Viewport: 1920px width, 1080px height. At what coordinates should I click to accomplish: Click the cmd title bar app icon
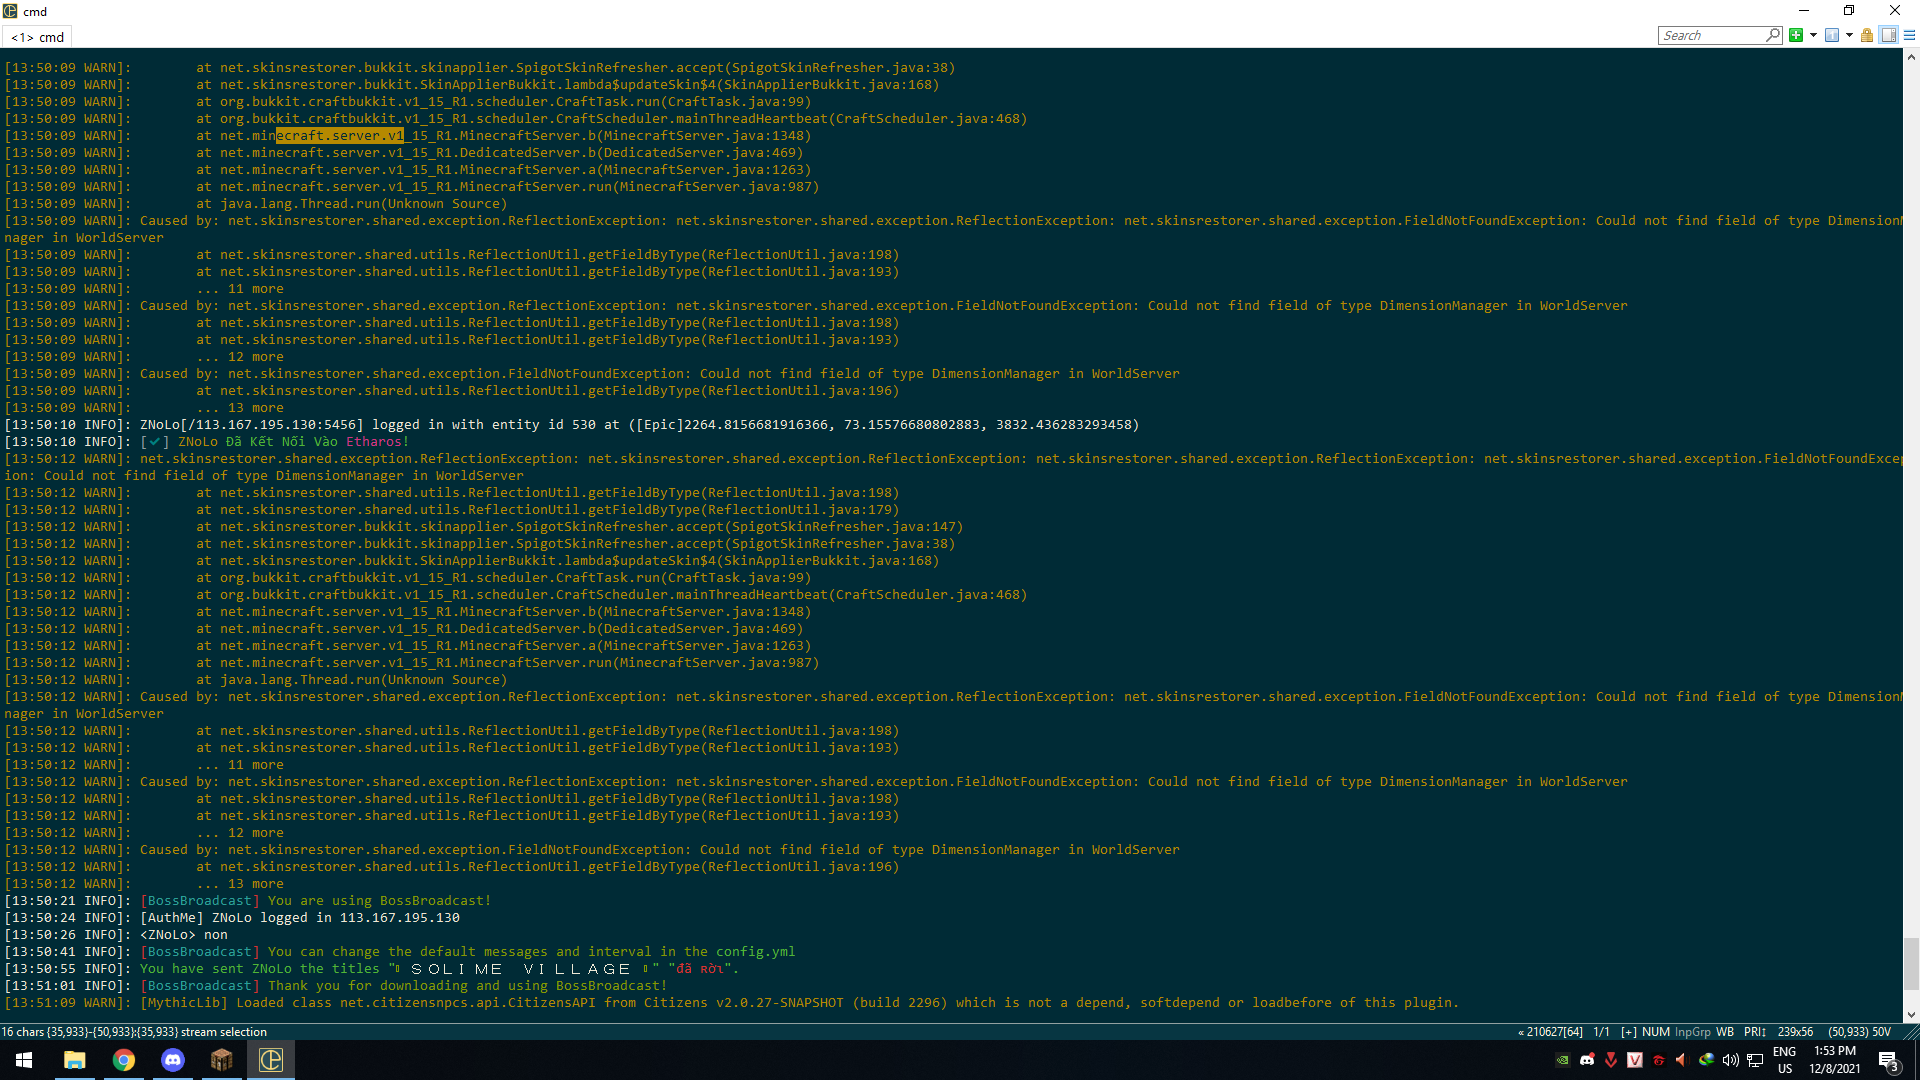click(x=10, y=11)
